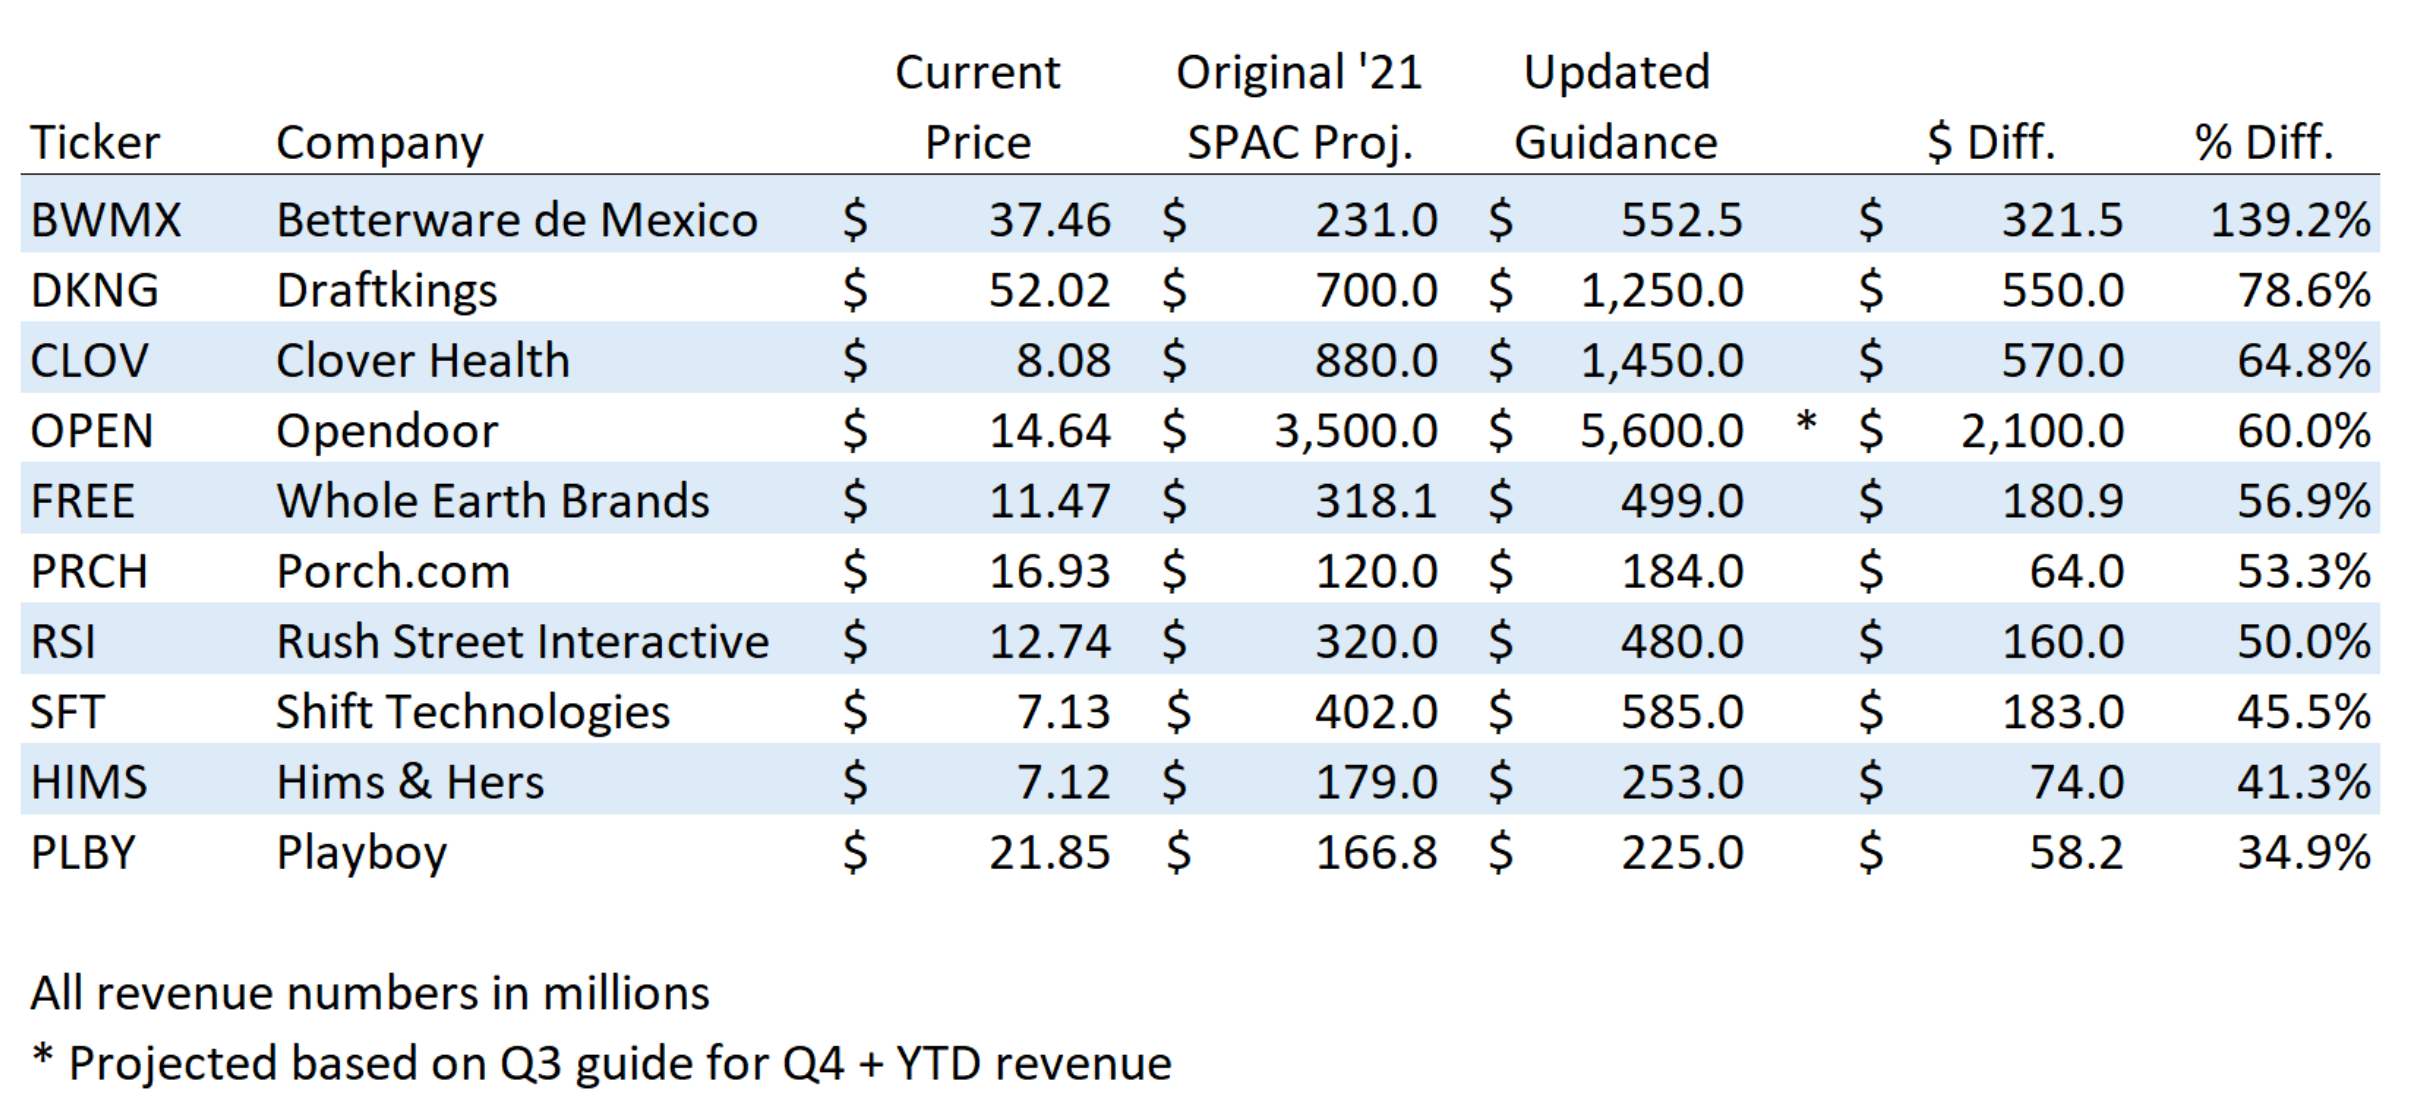Click the 14.64 Opendoor price
Image resolution: width=2412 pixels, height=1116 pixels.
tap(1050, 431)
